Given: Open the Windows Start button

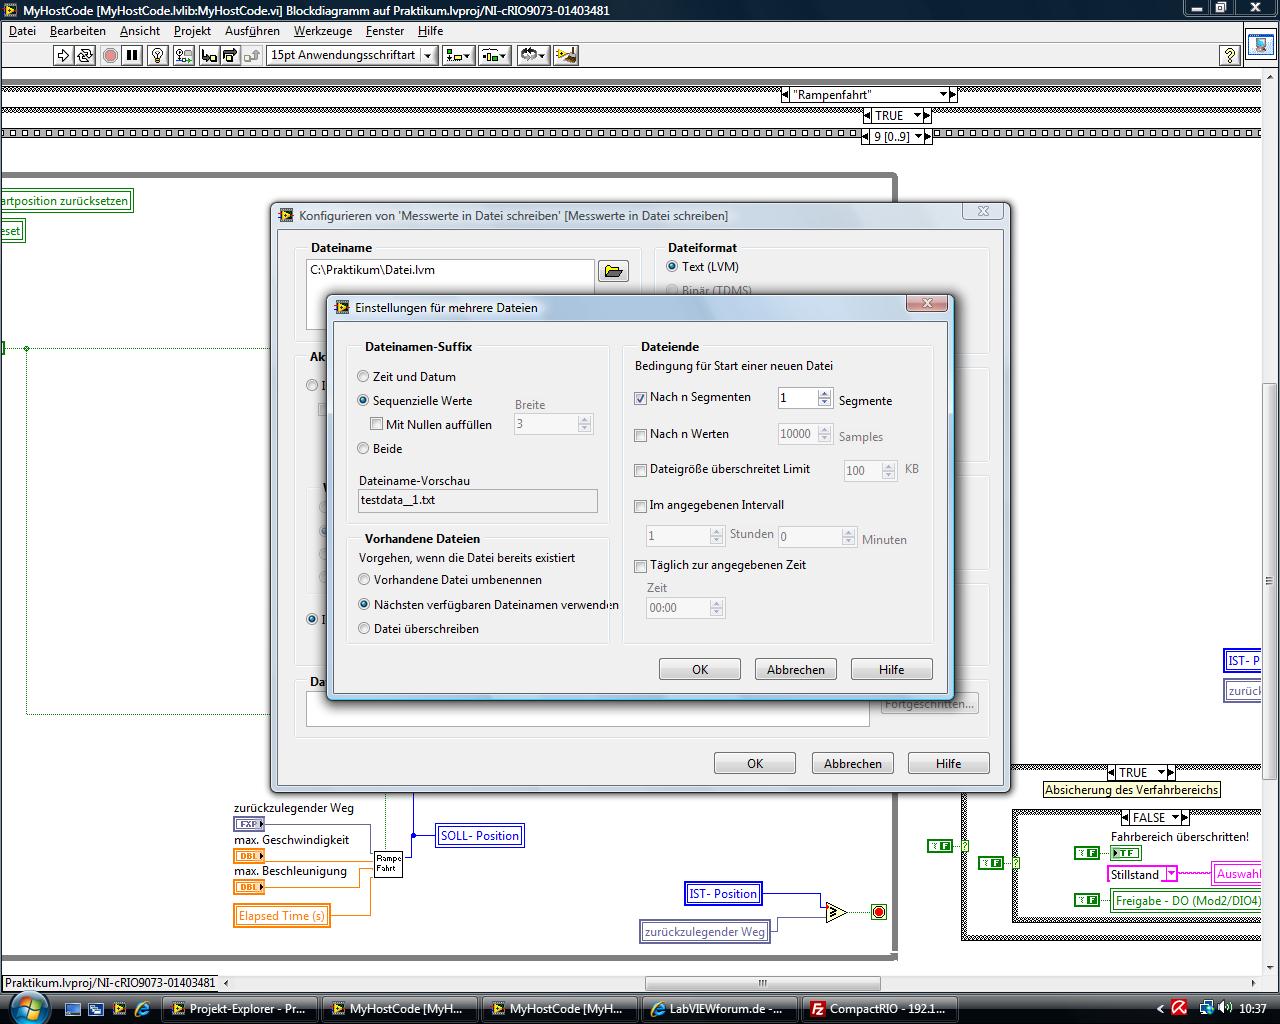Looking at the screenshot, I should pos(27,1007).
